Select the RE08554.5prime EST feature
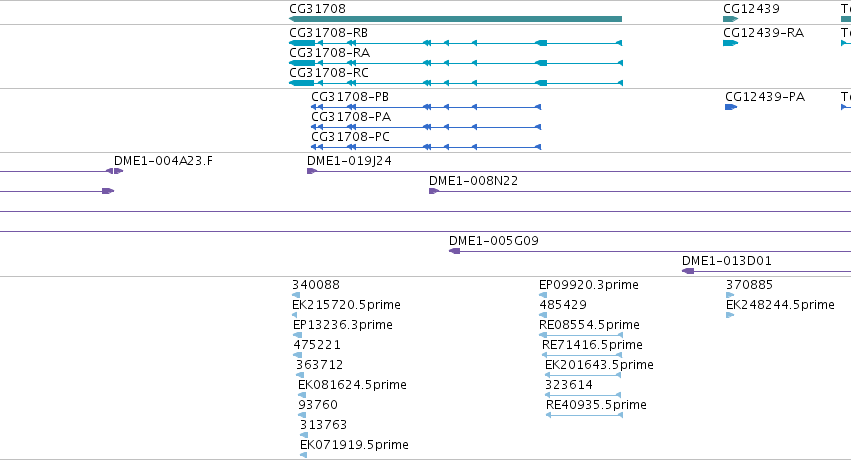Viewport: 851px width, 460px height. click(x=581, y=335)
